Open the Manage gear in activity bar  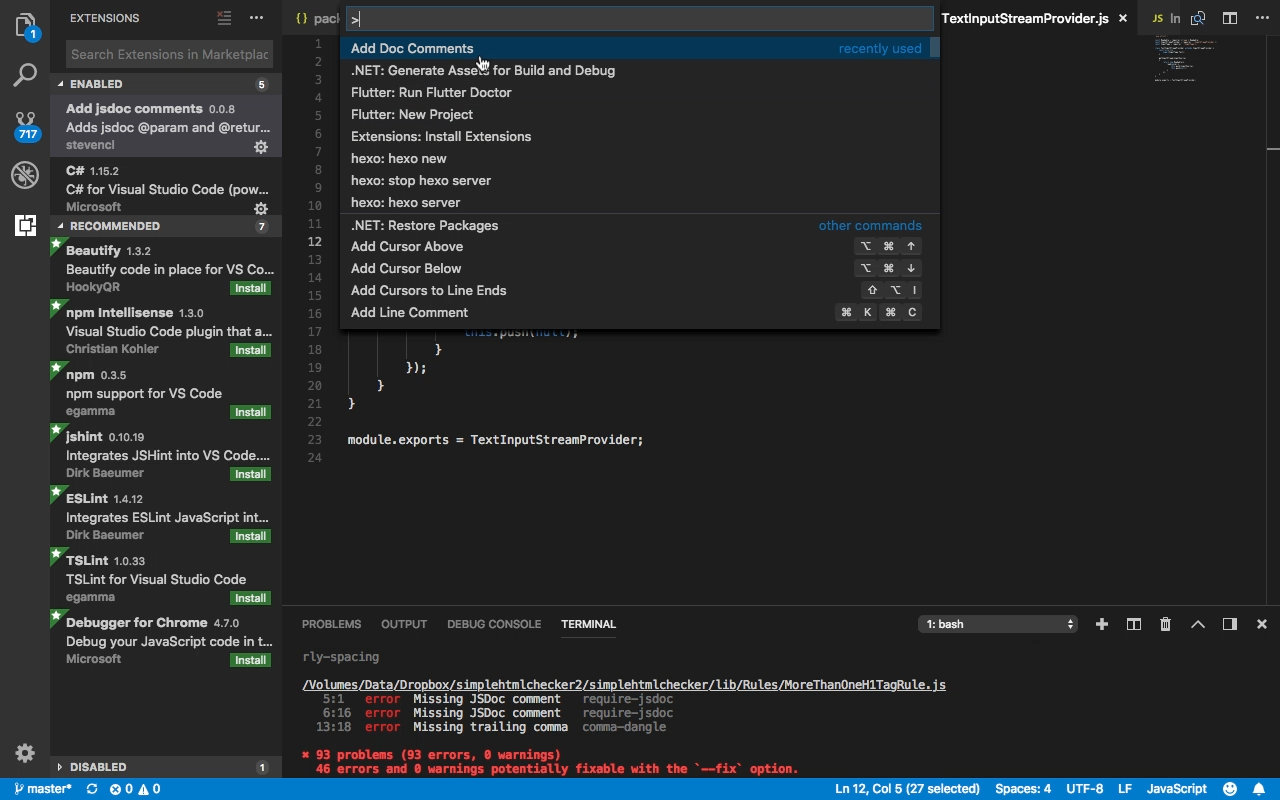(25, 753)
